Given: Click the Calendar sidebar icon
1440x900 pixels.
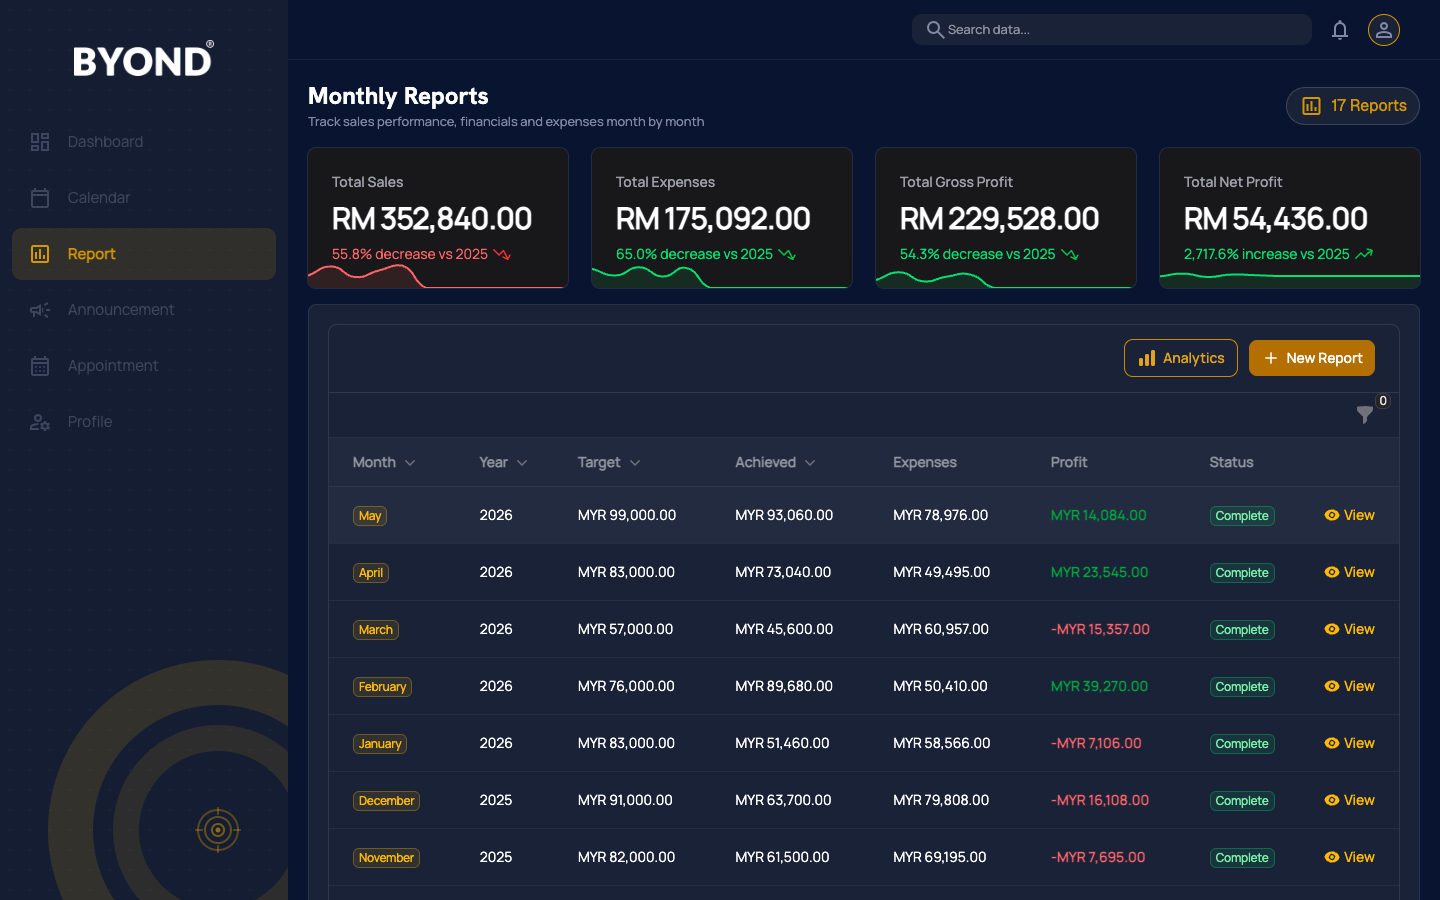Looking at the screenshot, I should click(40, 198).
